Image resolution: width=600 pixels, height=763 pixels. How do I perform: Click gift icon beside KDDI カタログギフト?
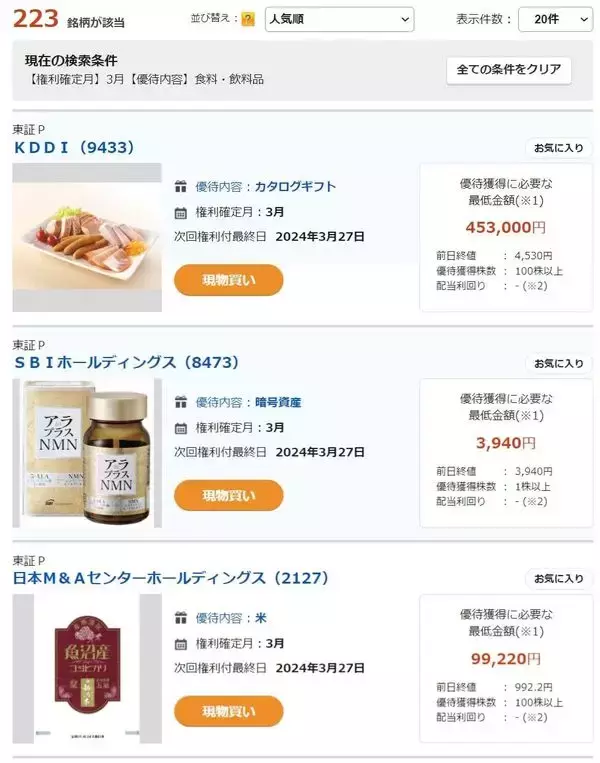[x=181, y=186]
